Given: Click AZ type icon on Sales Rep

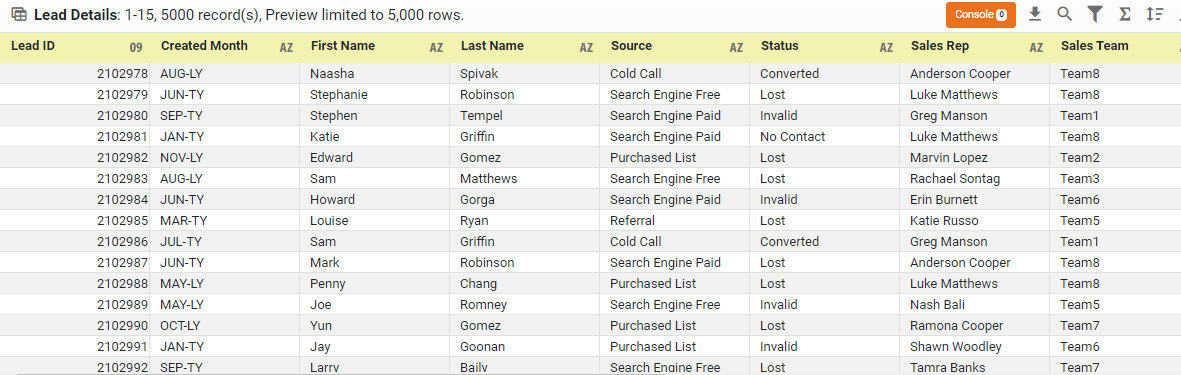Looking at the screenshot, I should pos(1036,47).
